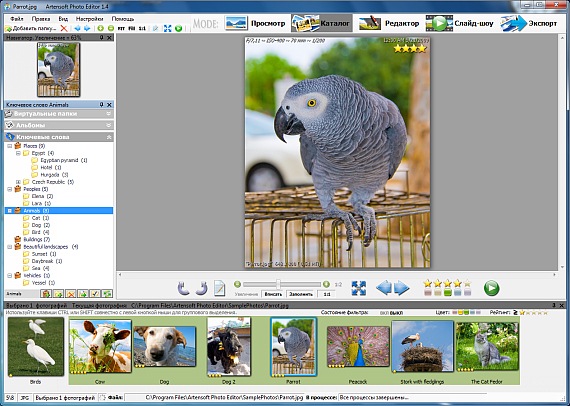Start slideshow with the large green play button
This screenshot has width=570, height=406.
click(491, 288)
